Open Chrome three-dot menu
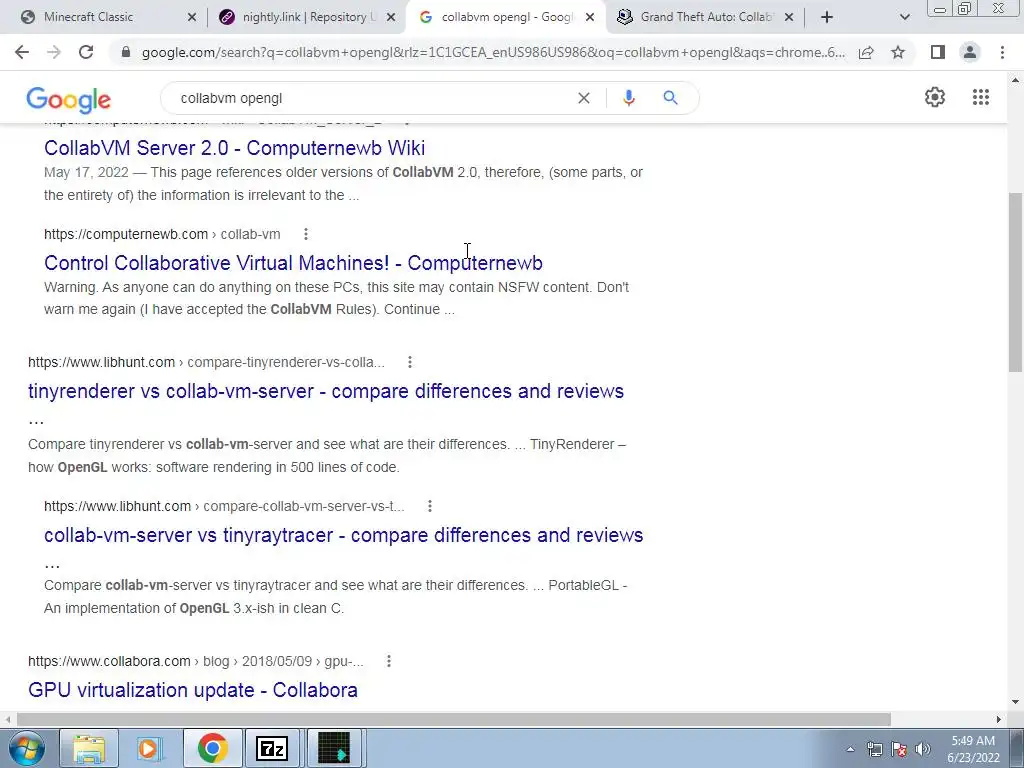Screen dimensions: 1024x768 click(x=1002, y=52)
